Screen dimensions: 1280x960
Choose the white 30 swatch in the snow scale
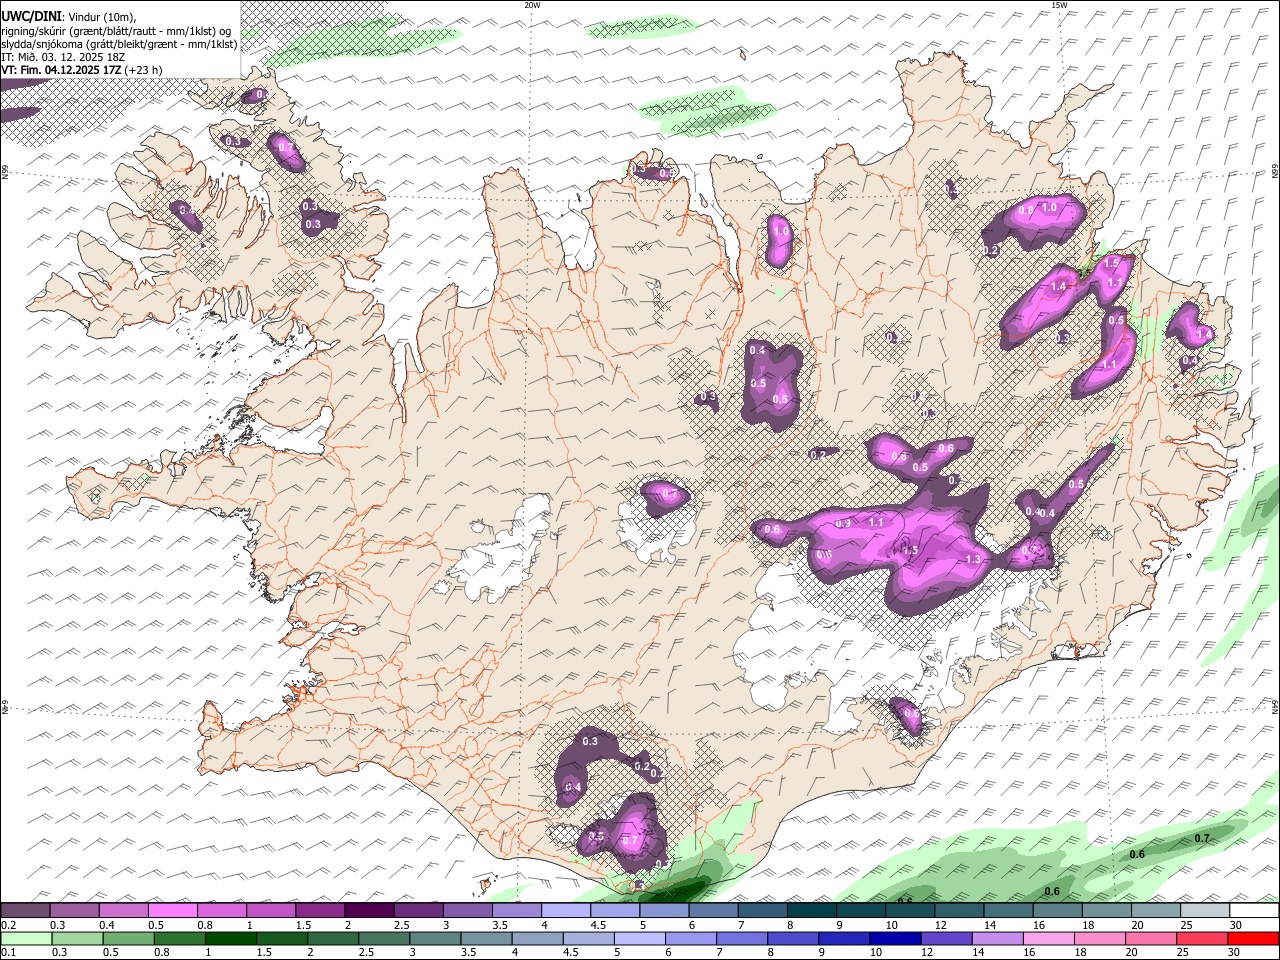tap(1254, 911)
